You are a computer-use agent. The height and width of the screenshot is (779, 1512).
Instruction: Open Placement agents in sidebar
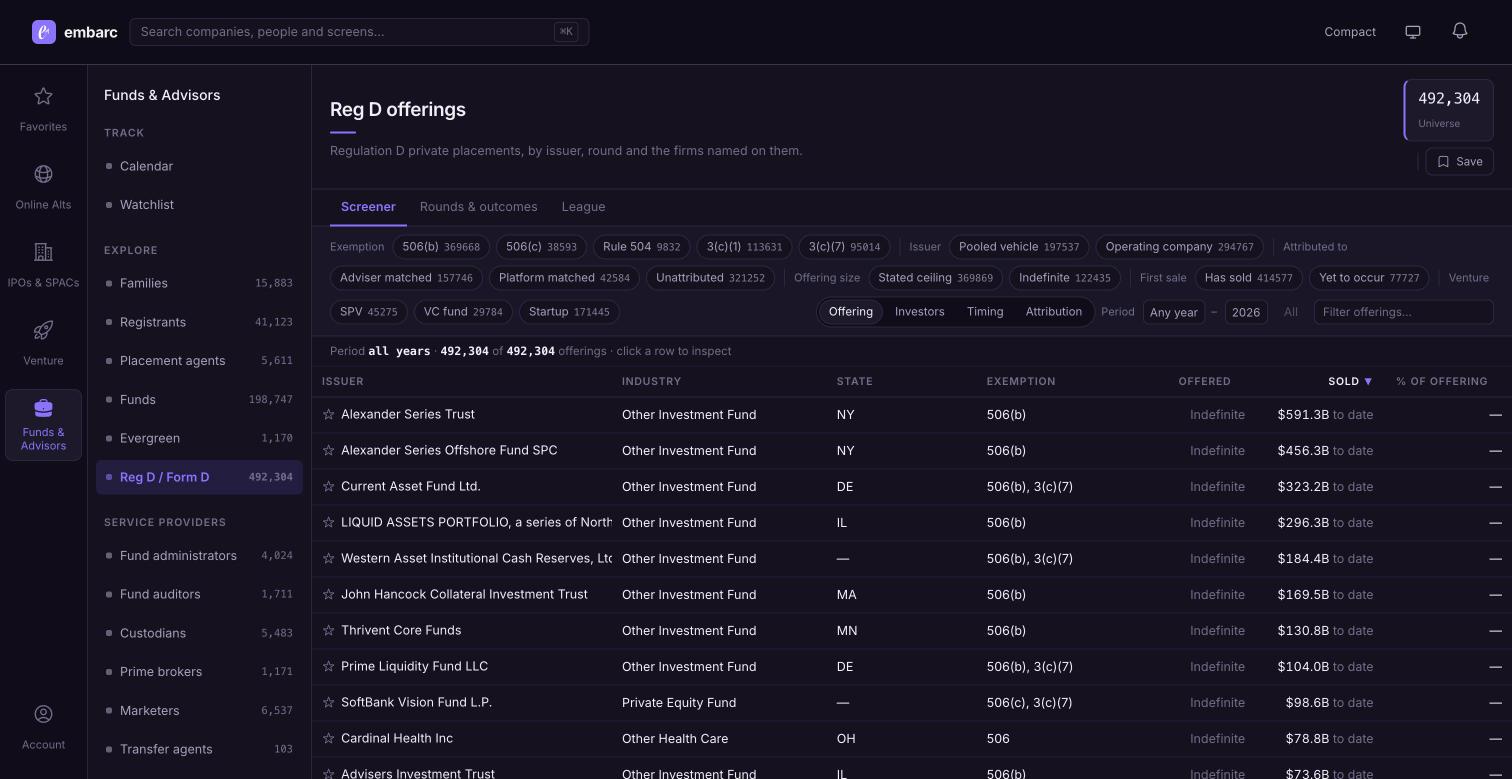[x=199, y=361]
